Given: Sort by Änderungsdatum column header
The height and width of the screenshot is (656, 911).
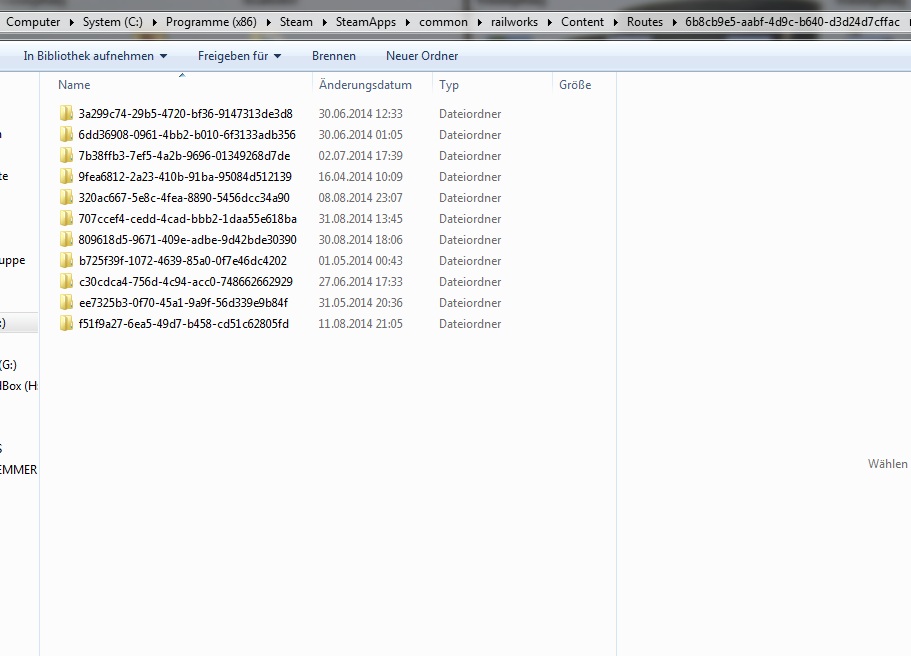Looking at the screenshot, I should point(365,85).
